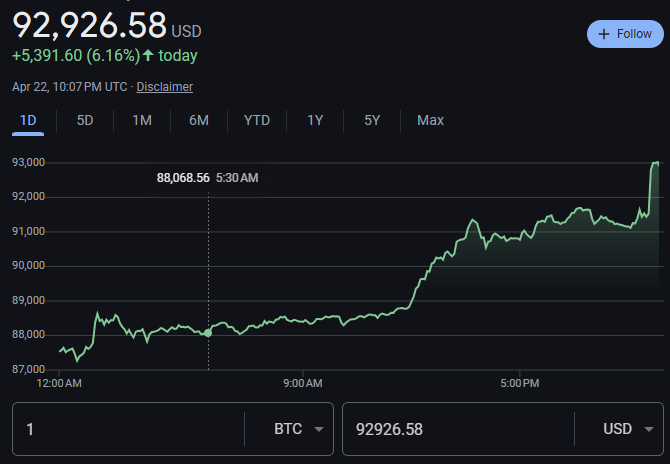Screen dimensions: 670x464
Task: Click the +5,391.60 (6.16%) change text
Action: click(x=76, y=56)
